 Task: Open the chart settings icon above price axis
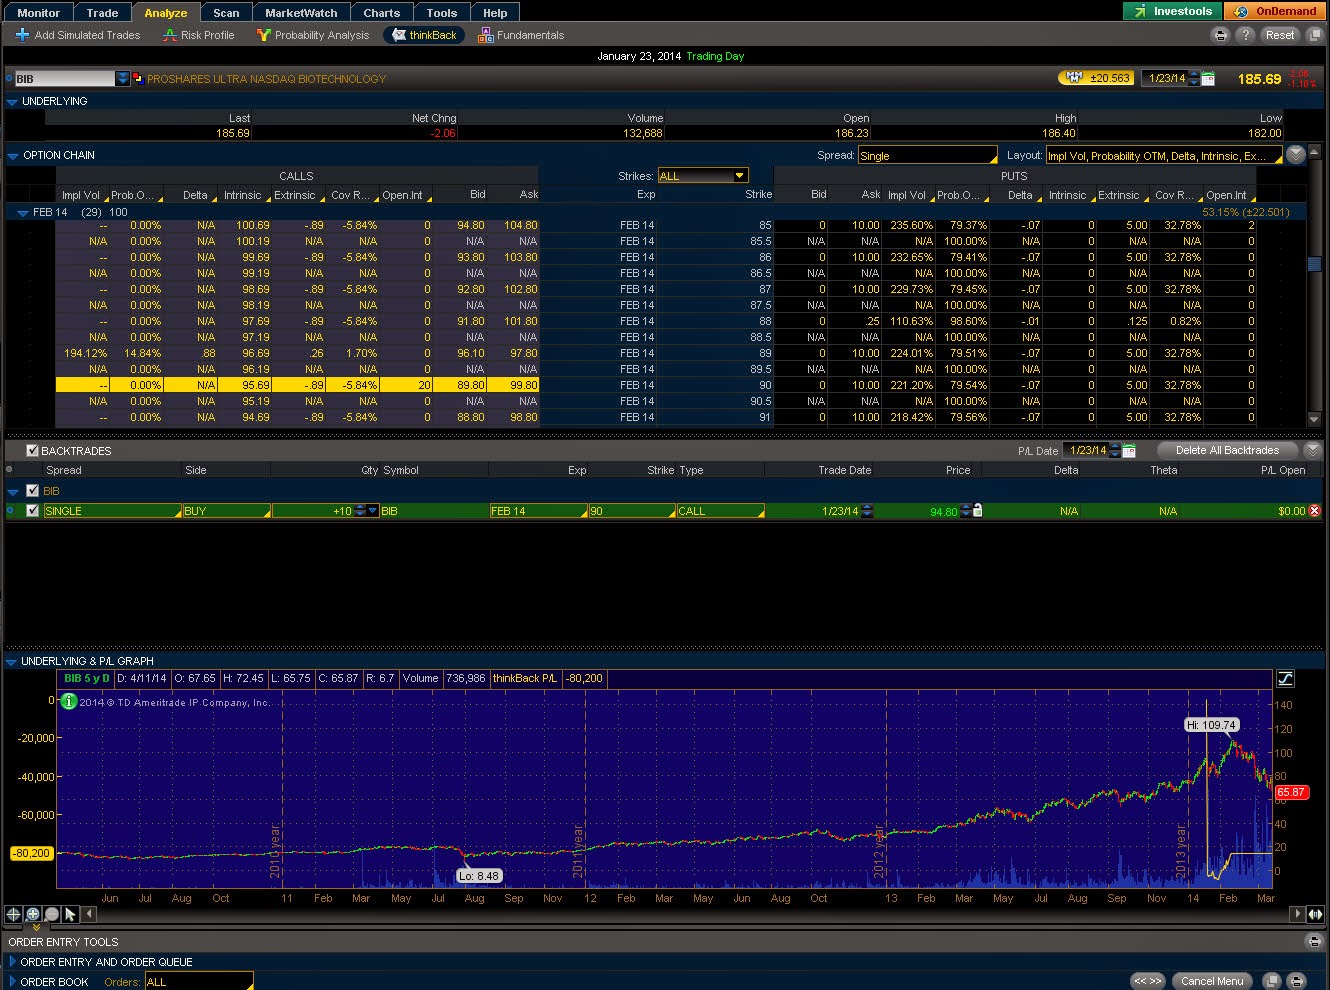pyautogui.click(x=1286, y=679)
